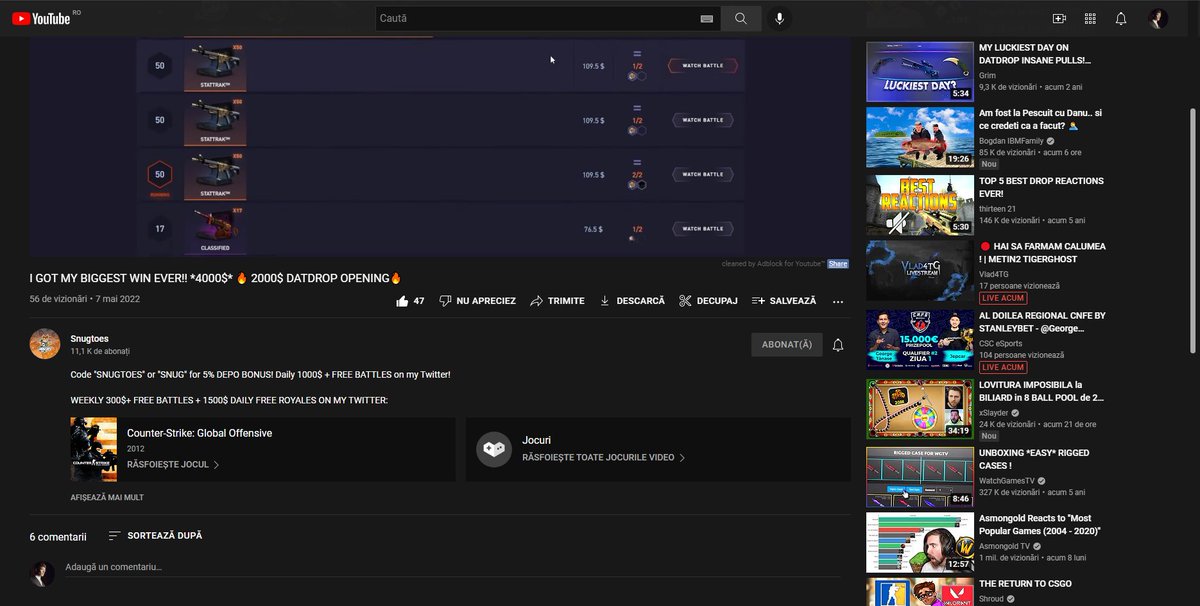Click Share button in Adblock overlay

pyautogui.click(x=838, y=264)
